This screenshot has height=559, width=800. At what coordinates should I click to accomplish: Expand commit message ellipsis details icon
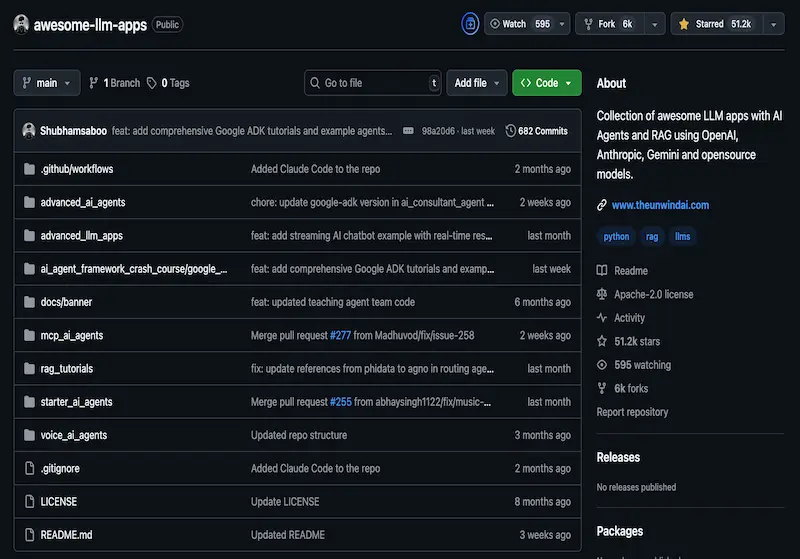[408, 131]
